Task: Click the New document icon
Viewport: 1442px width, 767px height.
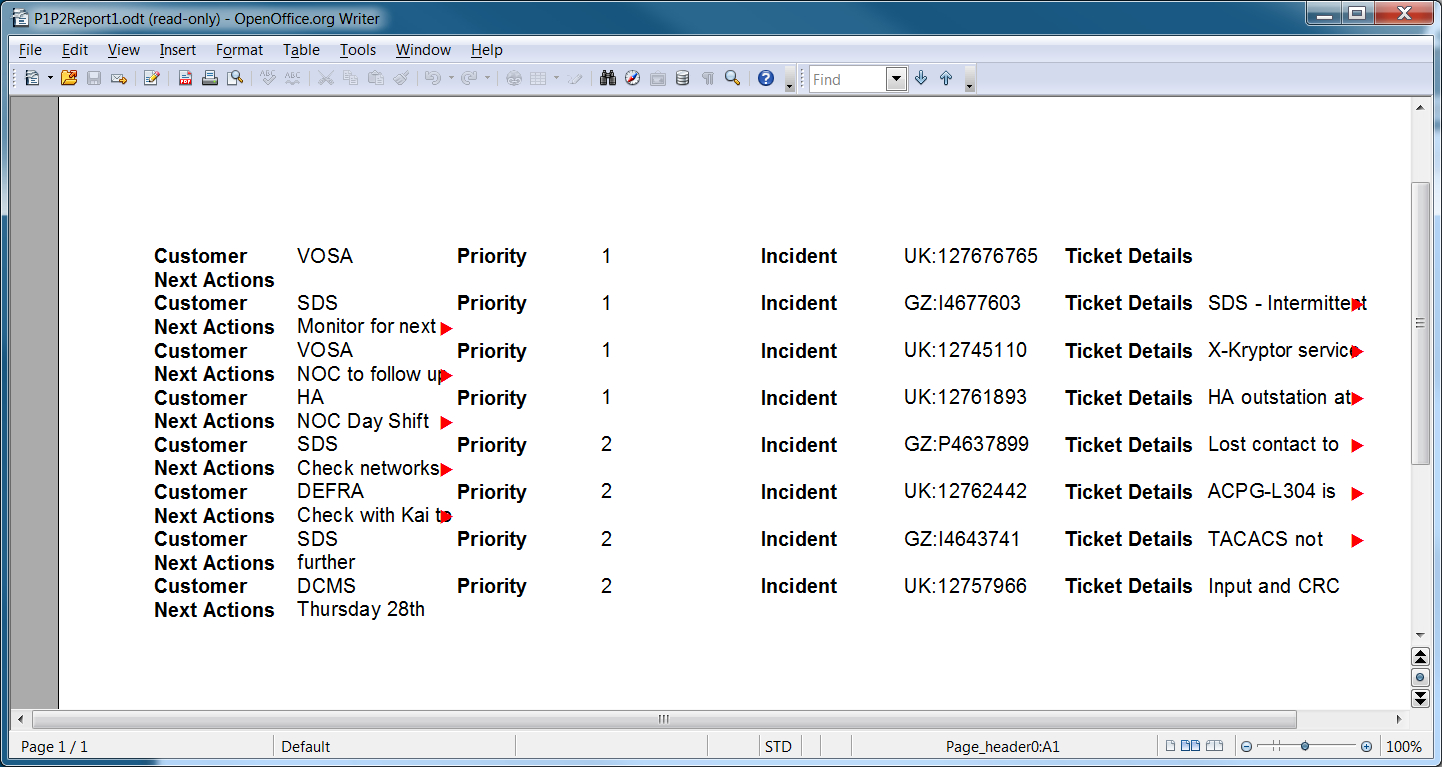Action: [32, 78]
